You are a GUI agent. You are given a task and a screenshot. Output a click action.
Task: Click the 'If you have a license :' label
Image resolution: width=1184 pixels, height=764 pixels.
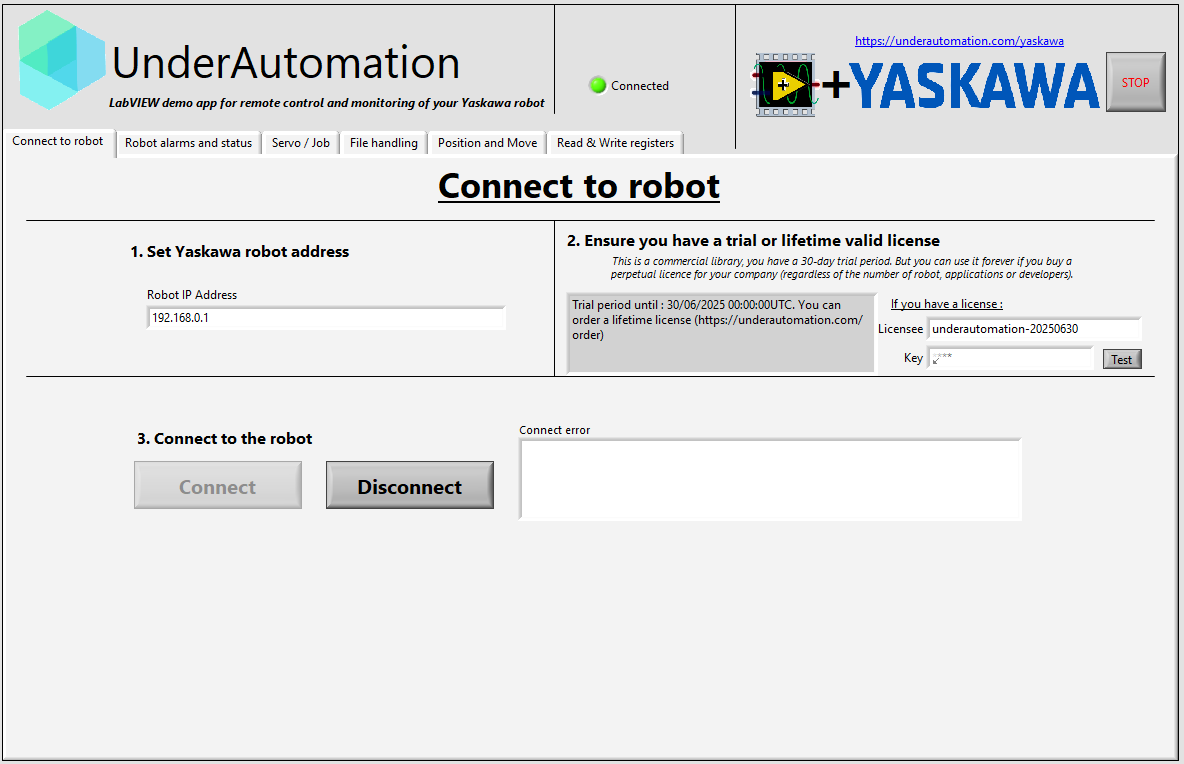946,303
